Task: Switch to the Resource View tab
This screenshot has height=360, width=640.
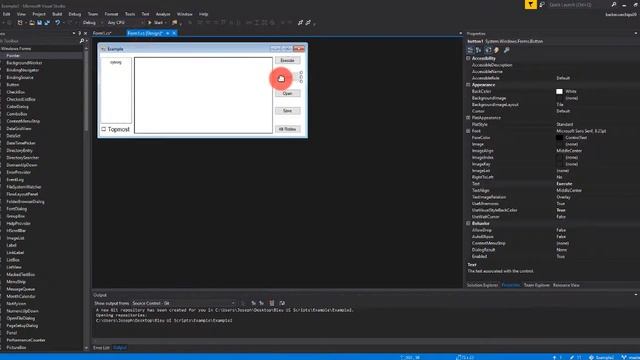Action: pyautogui.click(x=566, y=285)
